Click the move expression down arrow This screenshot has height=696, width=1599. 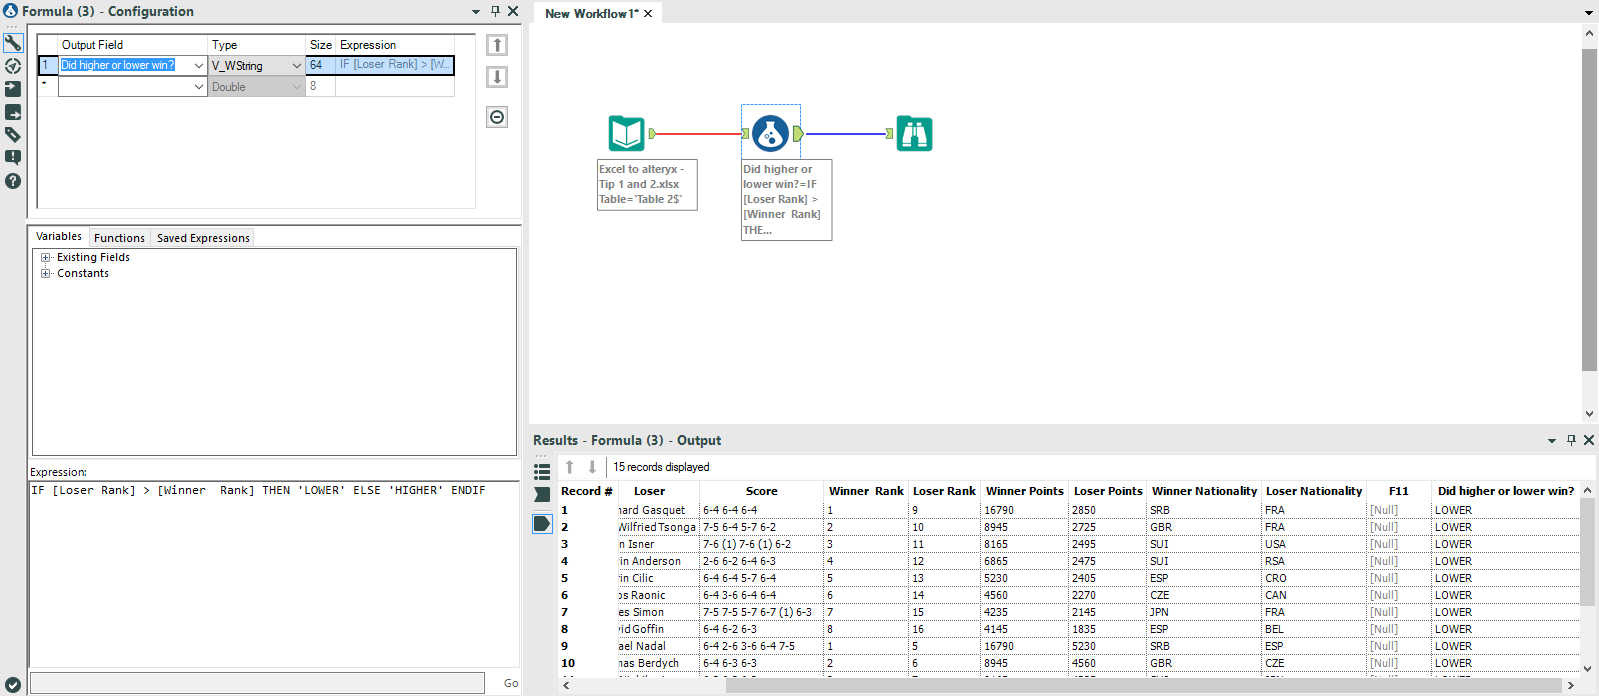497,77
